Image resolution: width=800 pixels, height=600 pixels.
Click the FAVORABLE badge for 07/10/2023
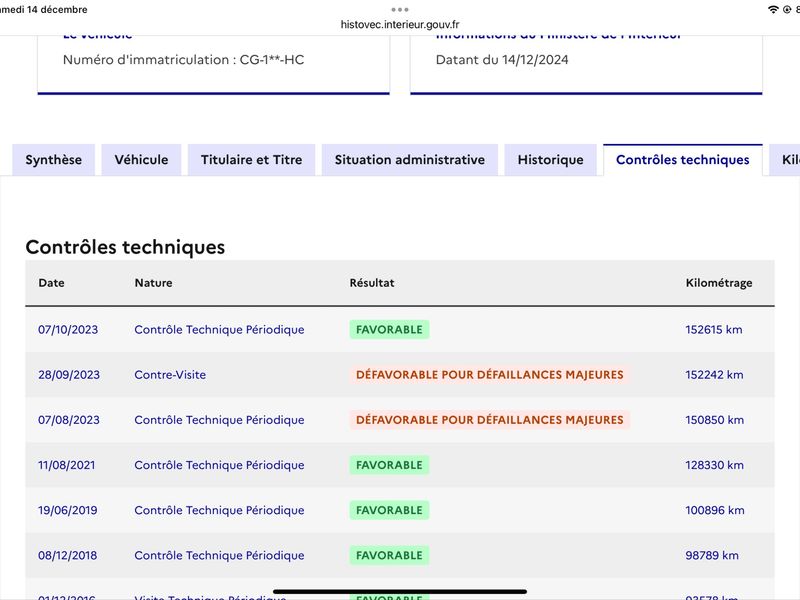click(389, 330)
